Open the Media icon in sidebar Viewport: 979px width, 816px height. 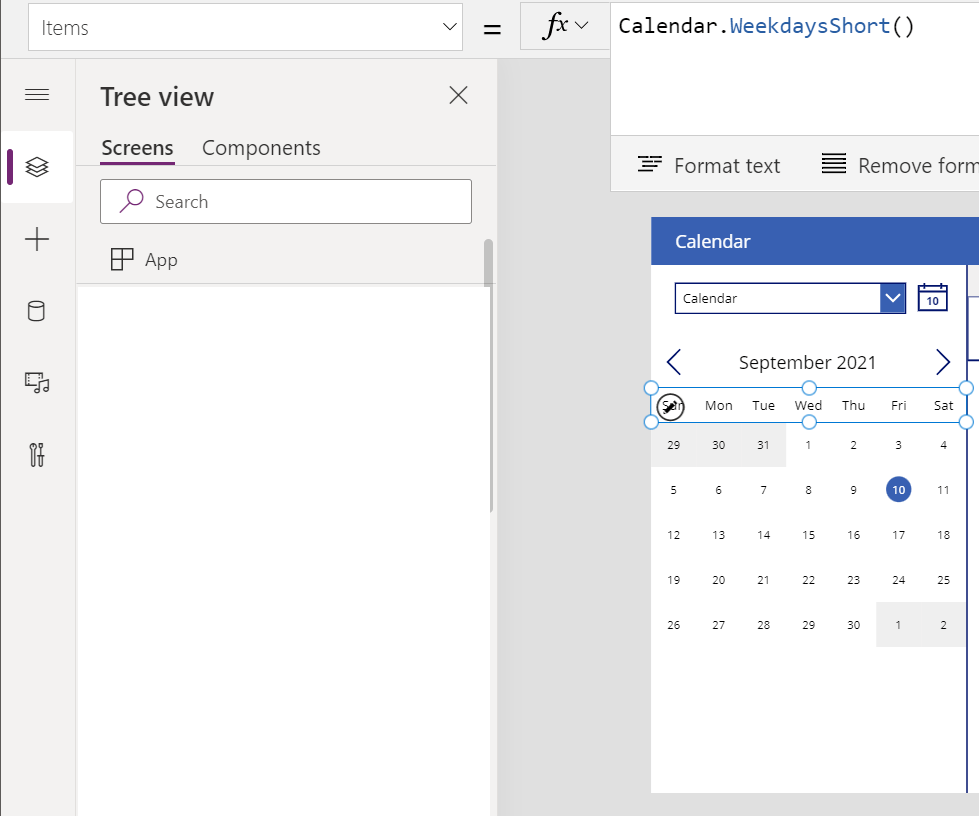37,382
